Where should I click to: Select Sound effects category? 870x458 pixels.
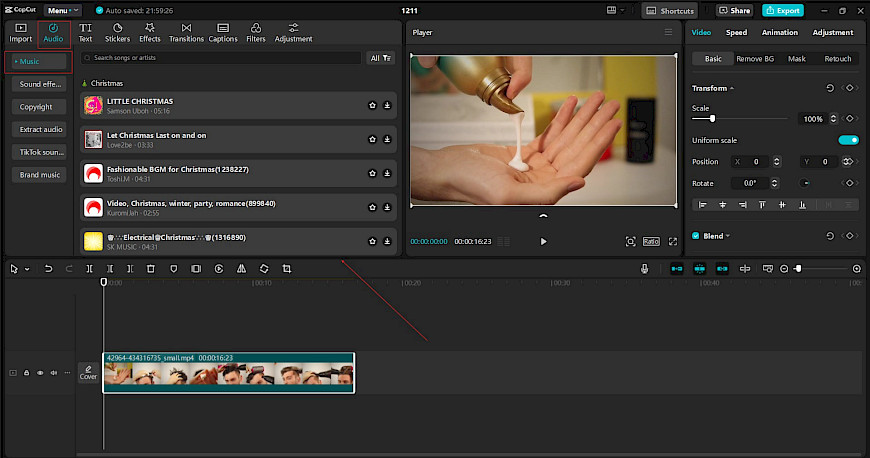pyautogui.click(x=39, y=84)
